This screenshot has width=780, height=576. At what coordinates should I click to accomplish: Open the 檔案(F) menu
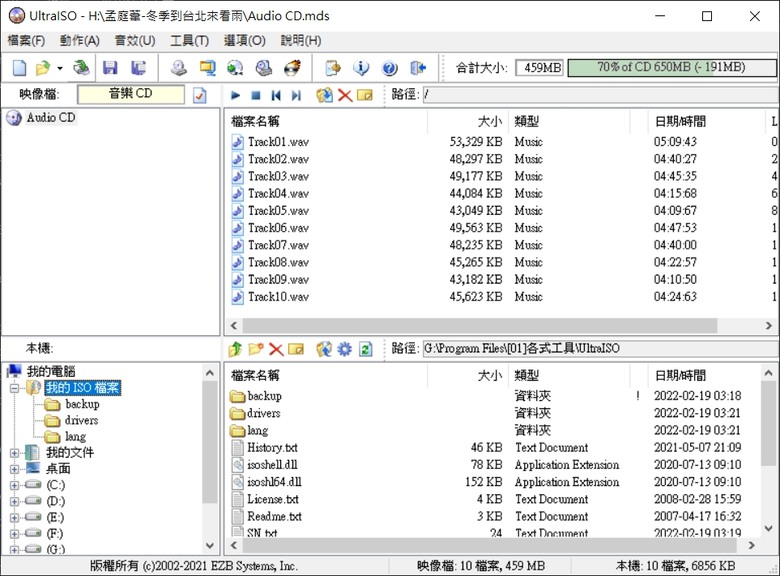tap(26, 40)
